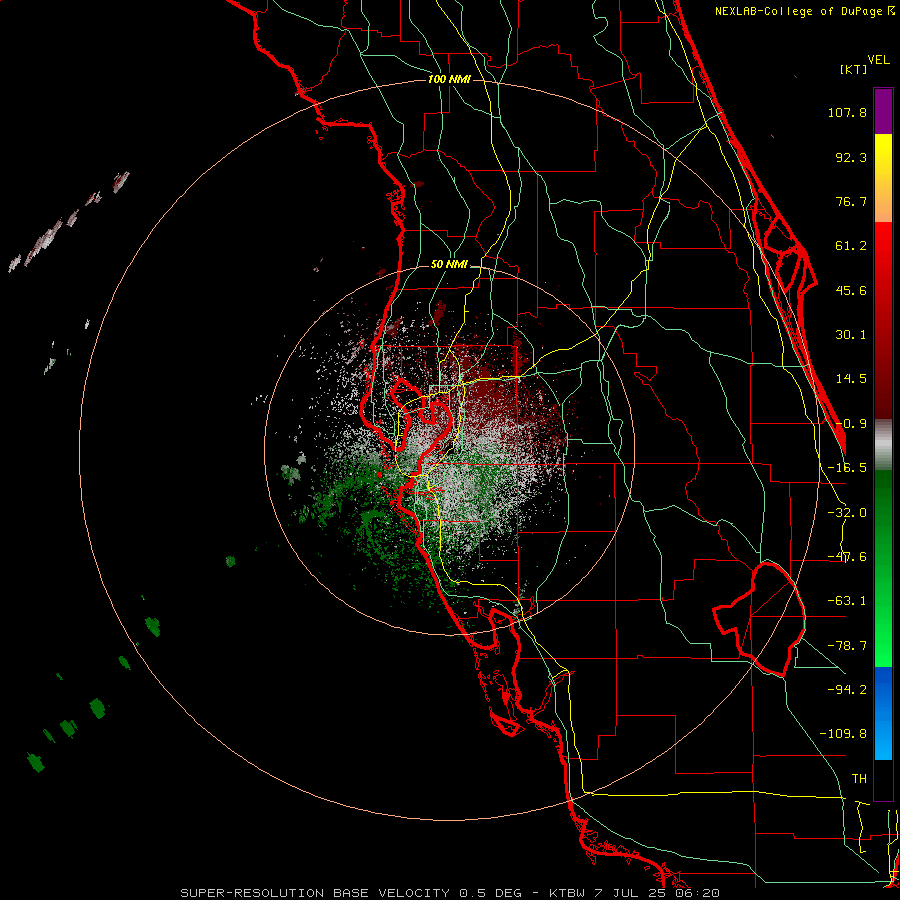The width and height of the screenshot is (900, 900).
Task: Select the 45.6 velocity scale value
Action: click(851, 290)
